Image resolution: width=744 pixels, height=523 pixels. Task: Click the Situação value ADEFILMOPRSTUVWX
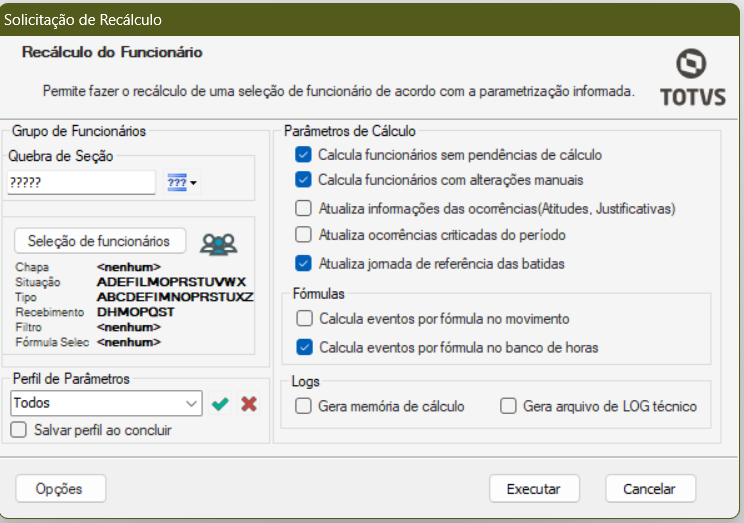coord(171,282)
